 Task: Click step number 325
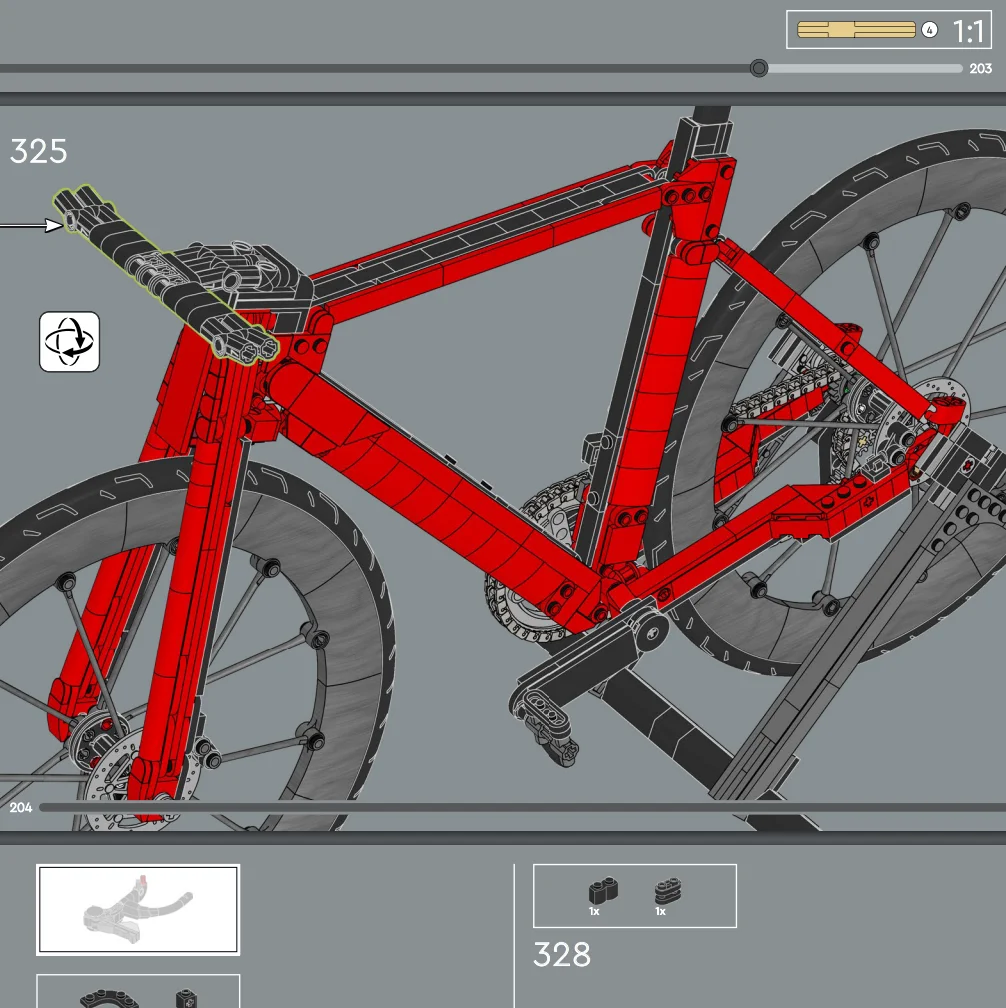39,152
